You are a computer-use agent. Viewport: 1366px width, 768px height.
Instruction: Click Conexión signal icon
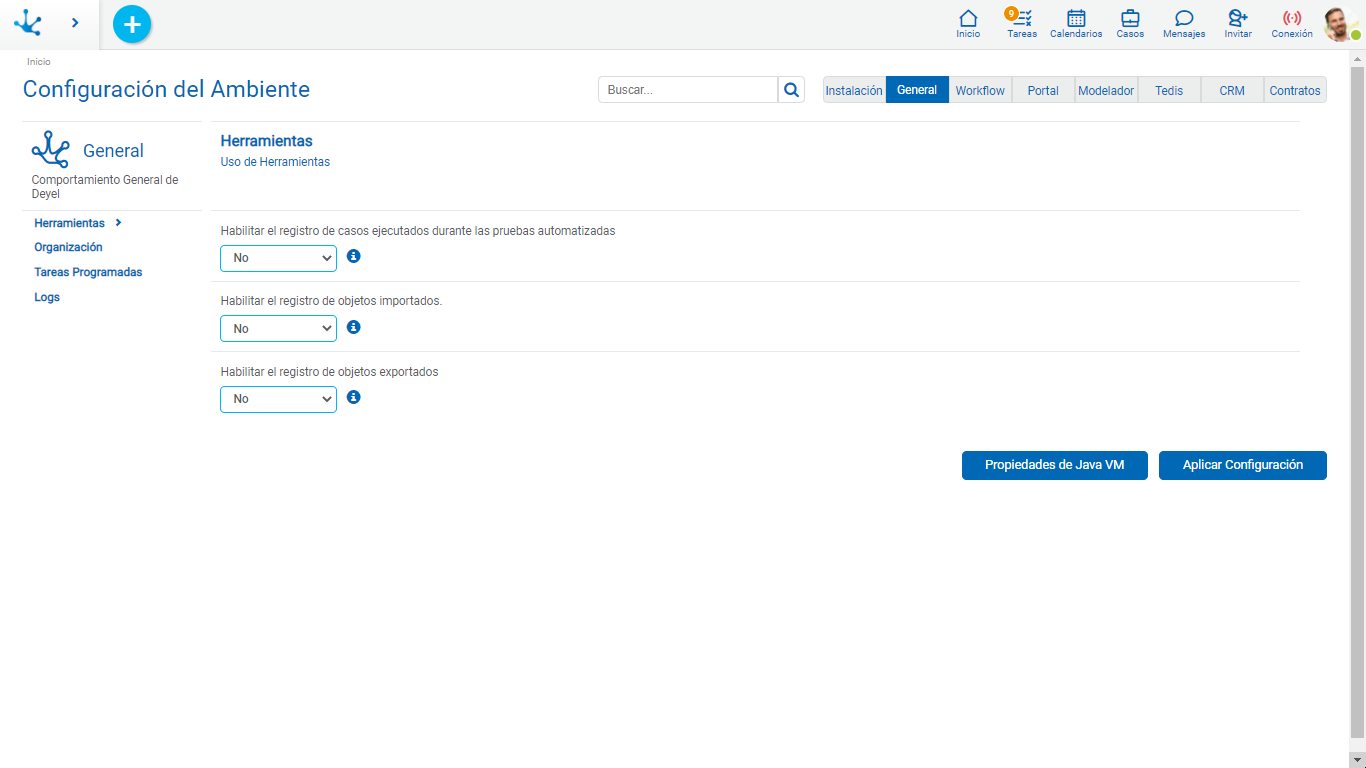point(1292,24)
